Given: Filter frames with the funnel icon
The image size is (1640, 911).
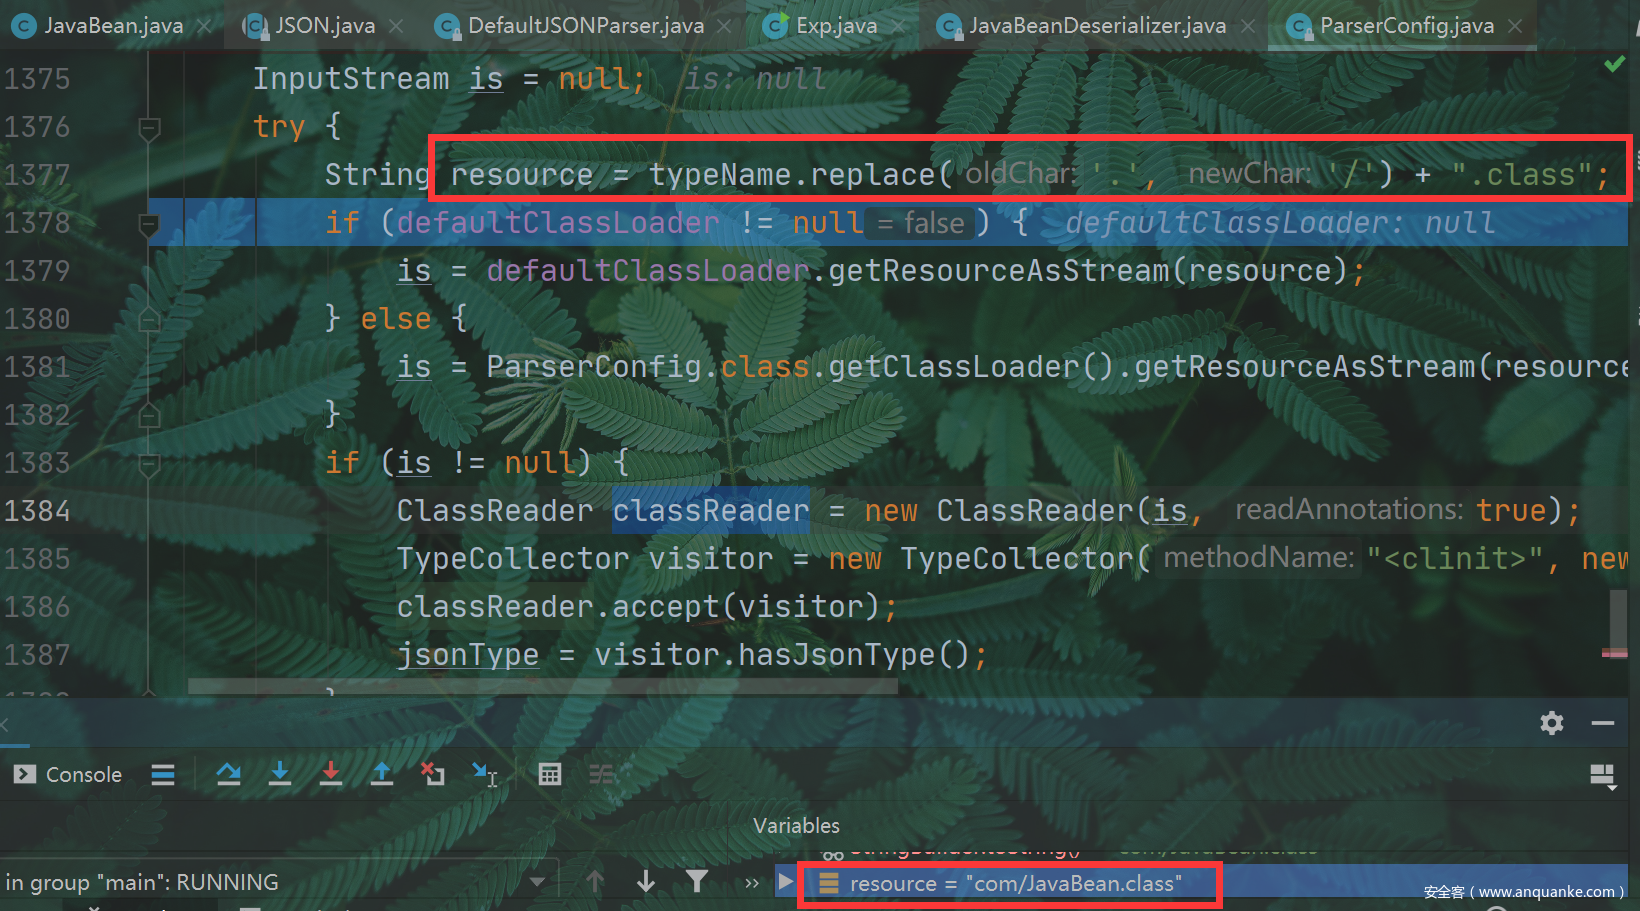Looking at the screenshot, I should click(x=697, y=881).
